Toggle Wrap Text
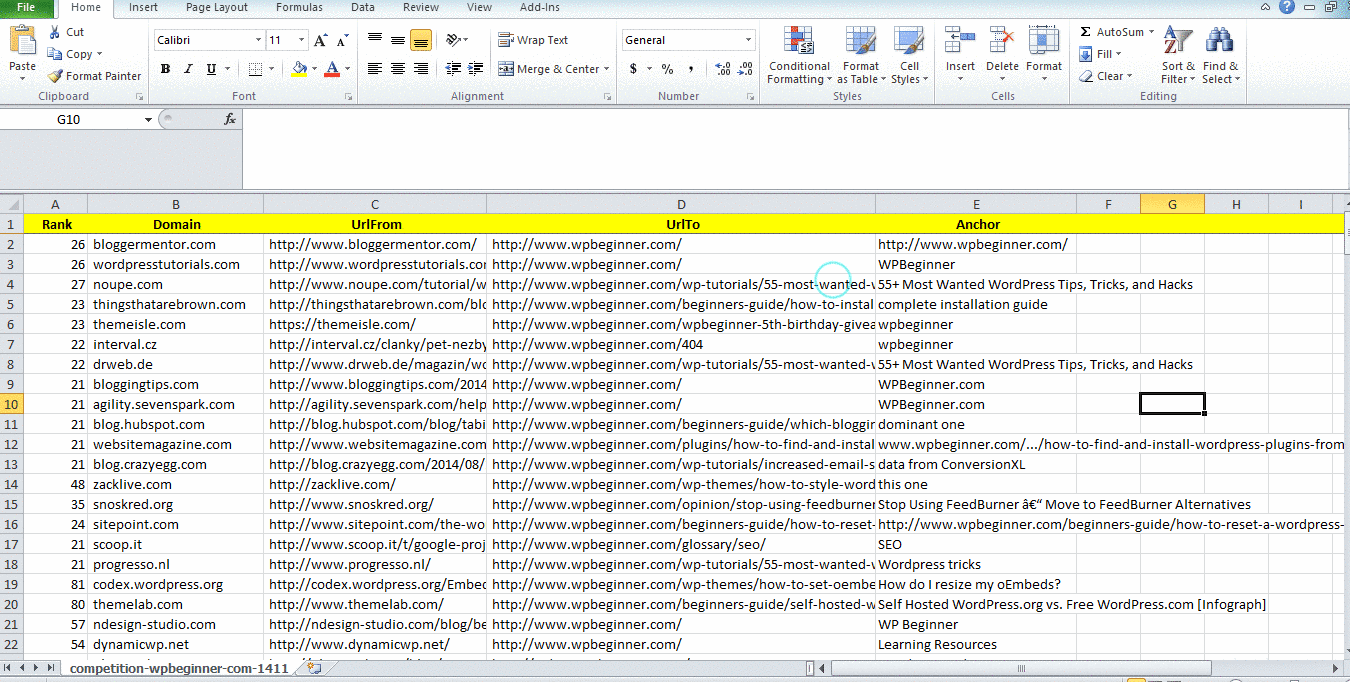The height and width of the screenshot is (682, 1350). [532, 40]
